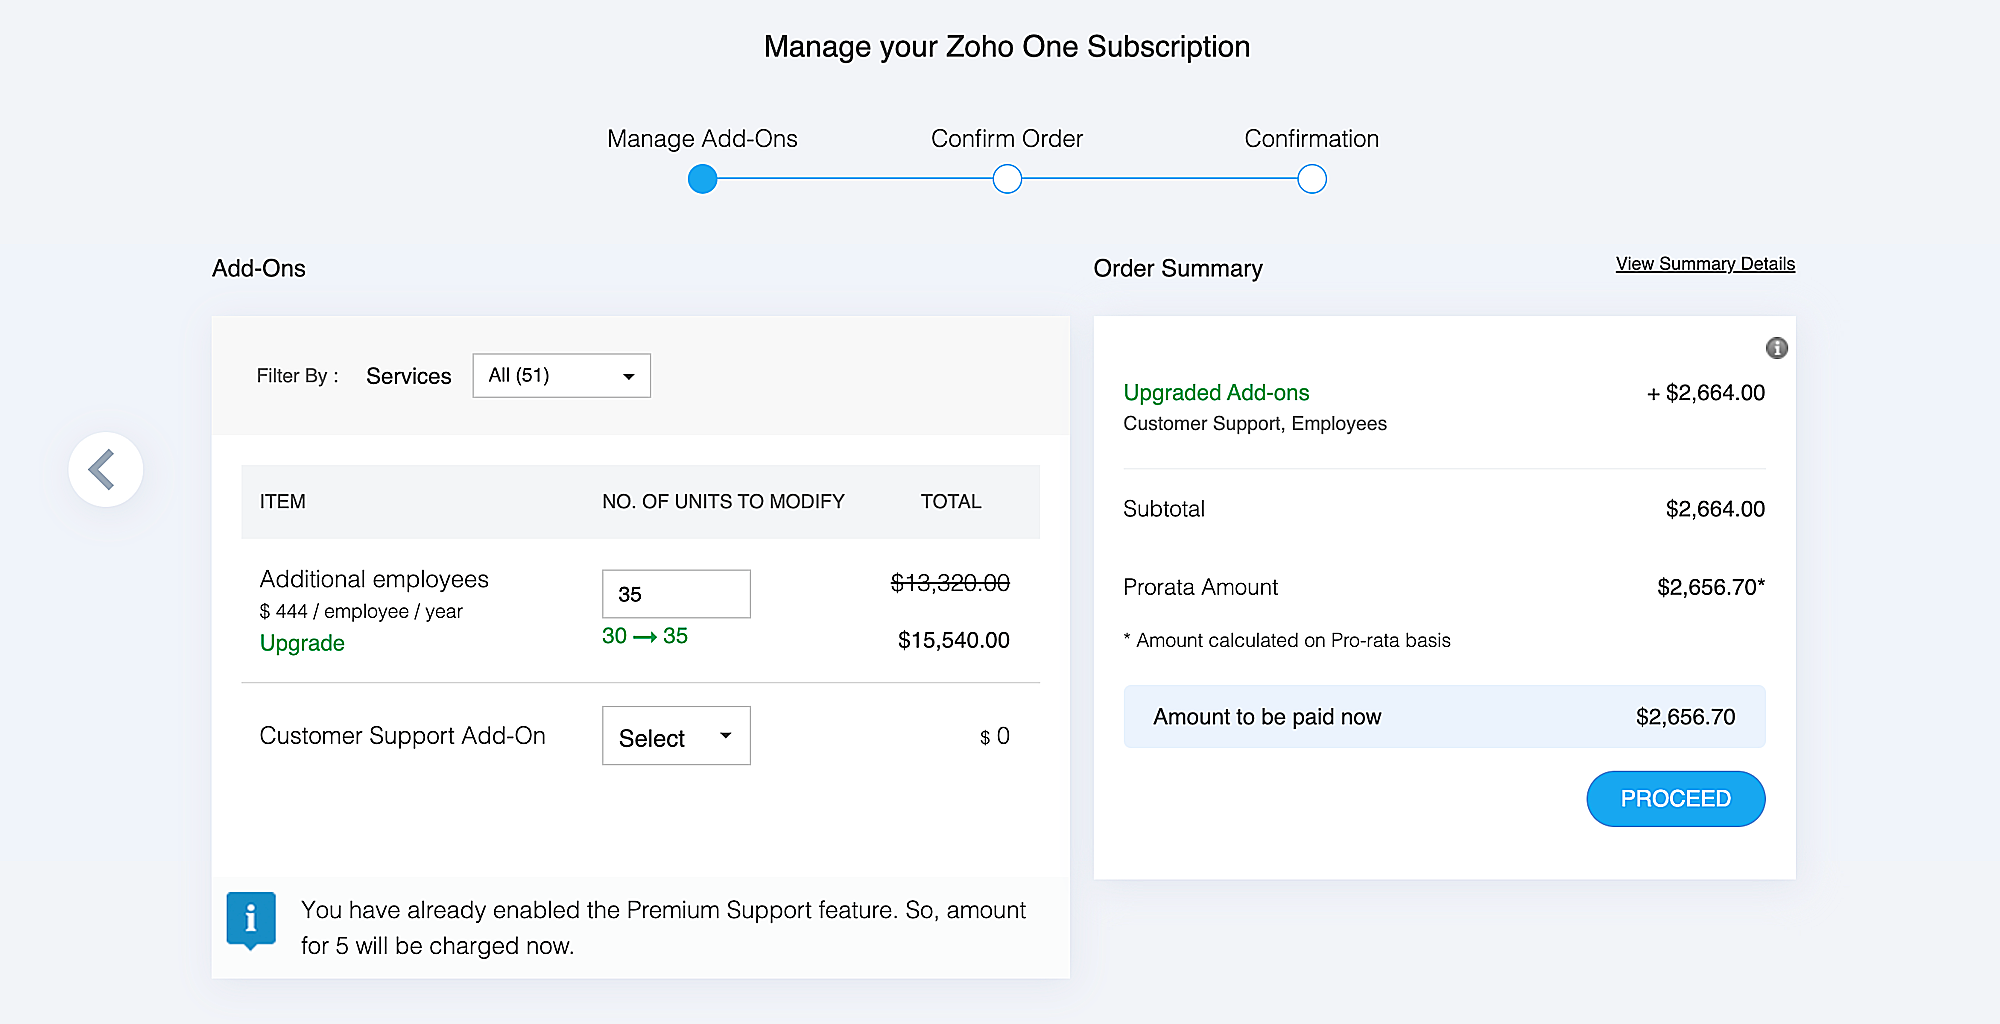
Task: Click the green Upgrade label
Action: click(x=302, y=643)
